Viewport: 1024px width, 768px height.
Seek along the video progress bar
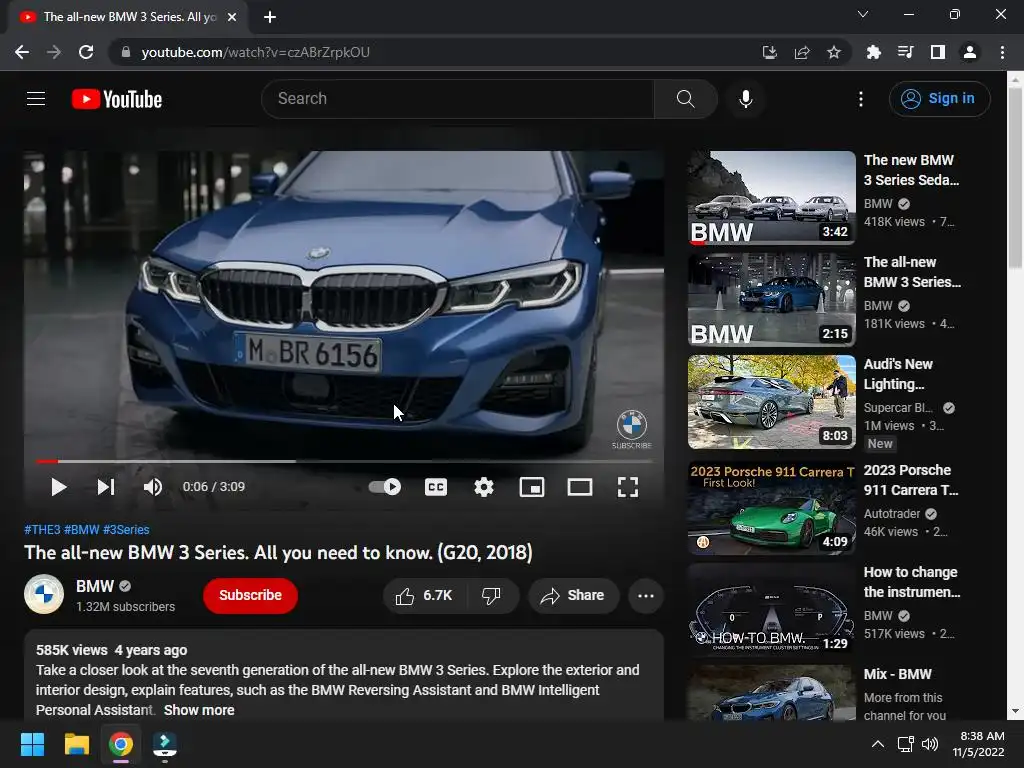coord(344,461)
